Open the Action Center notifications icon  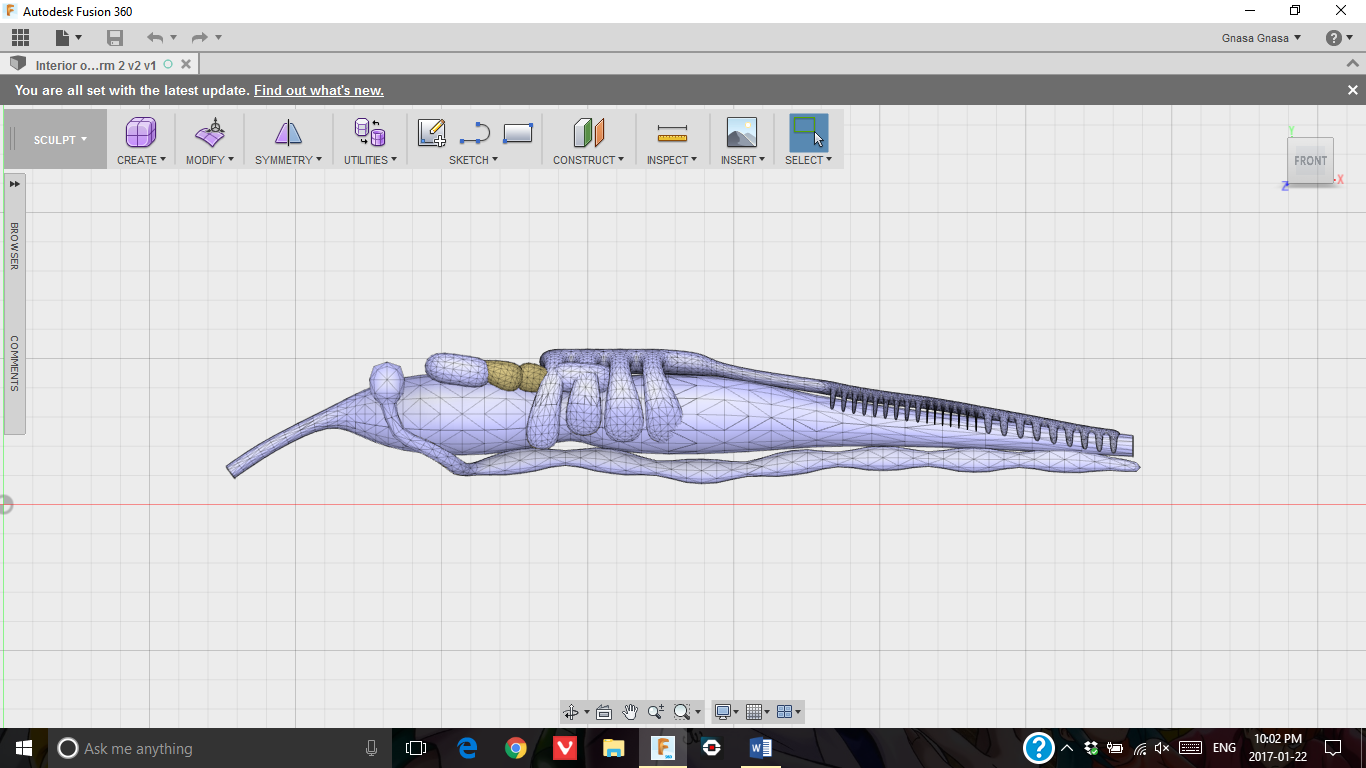click(x=1333, y=748)
